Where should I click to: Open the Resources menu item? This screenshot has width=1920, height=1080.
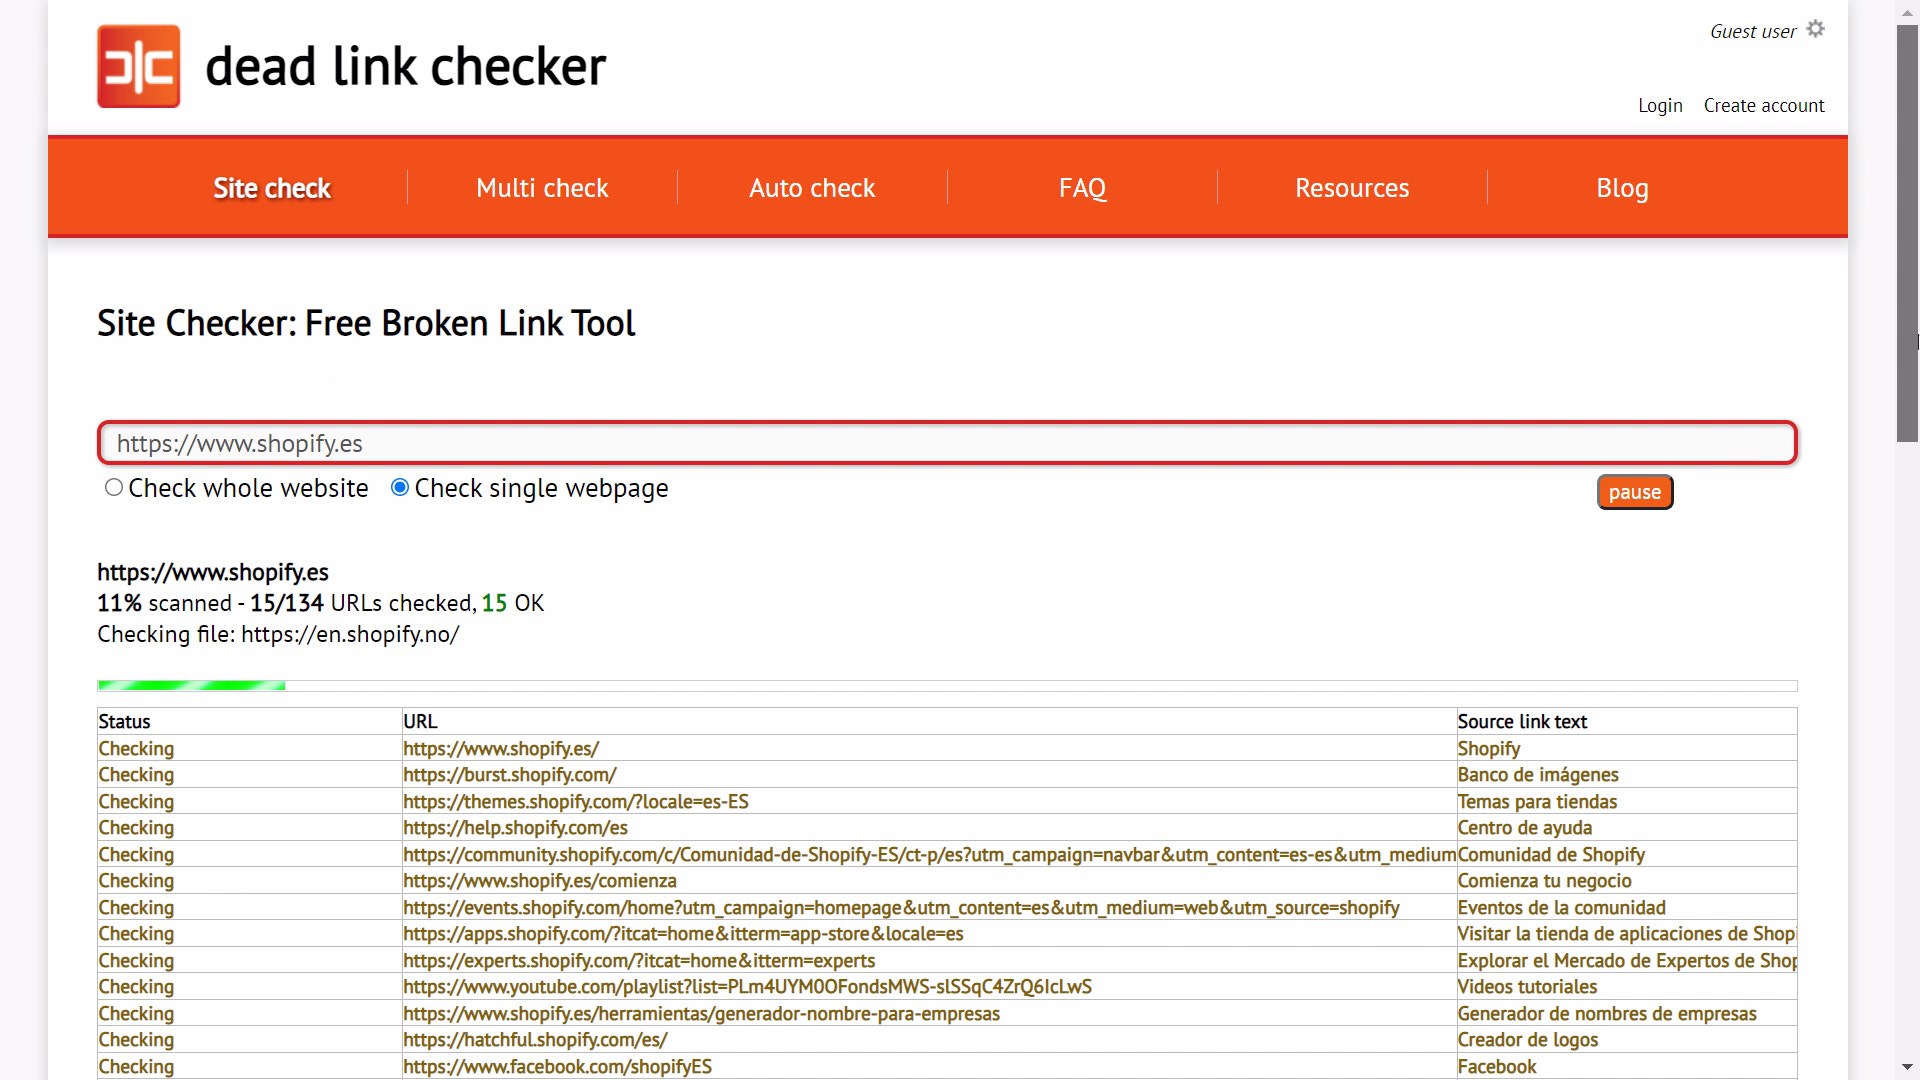[1352, 188]
